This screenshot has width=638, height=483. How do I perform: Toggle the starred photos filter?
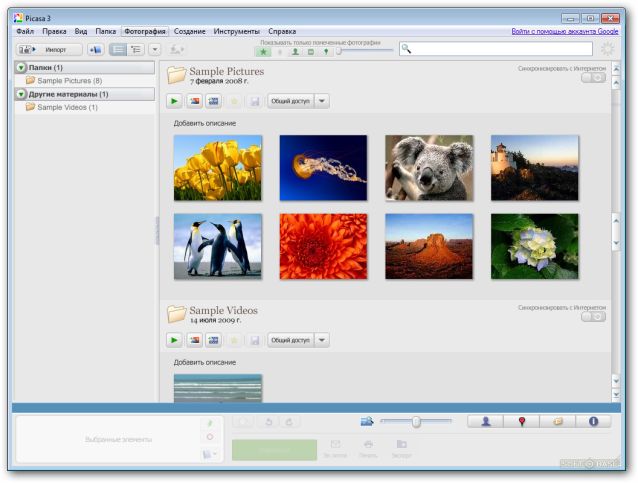(x=263, y=52)
